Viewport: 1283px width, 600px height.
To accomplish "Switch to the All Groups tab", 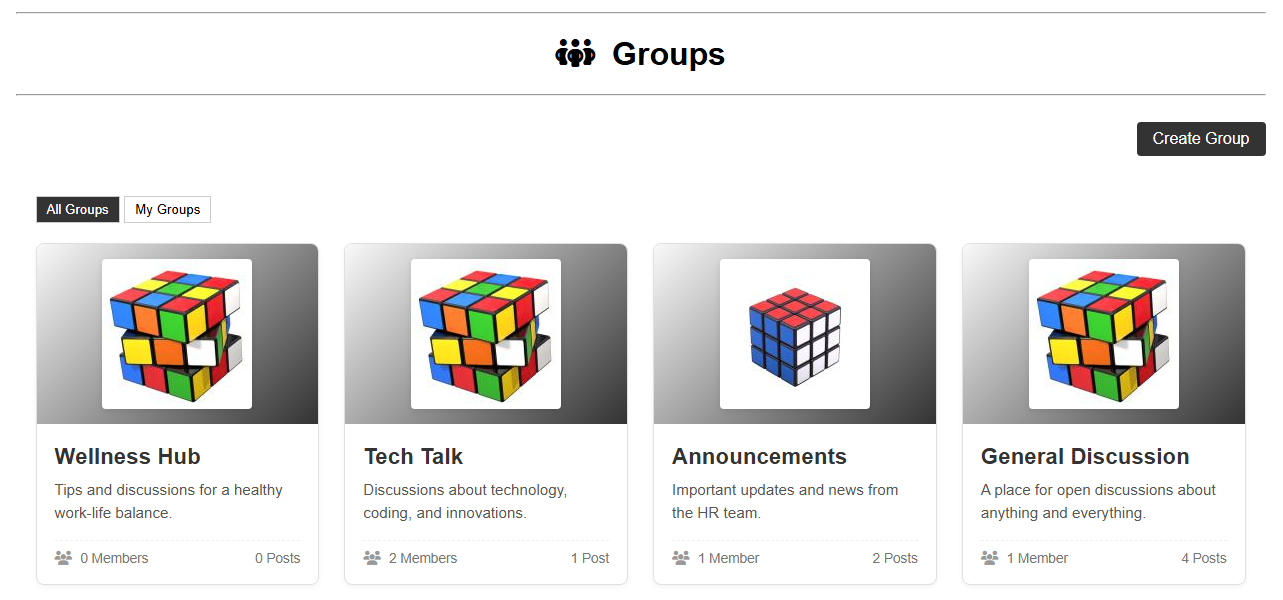I will tap(77, 209).
